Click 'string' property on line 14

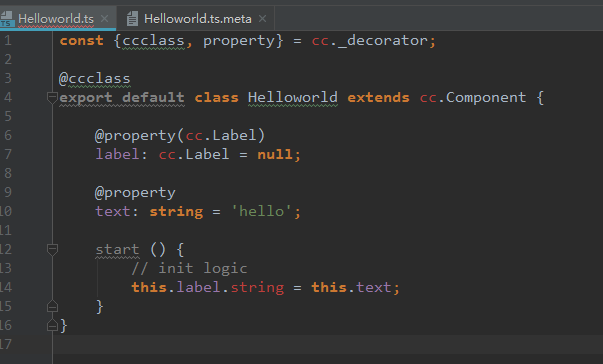click(257, 288)
